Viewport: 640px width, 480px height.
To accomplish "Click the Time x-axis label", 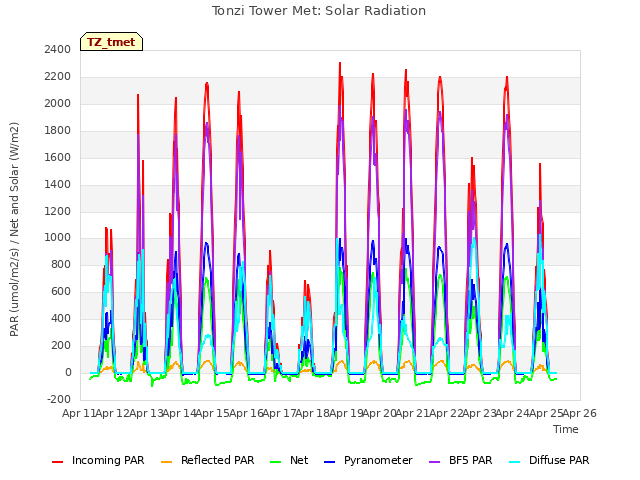I will (566, 429).
